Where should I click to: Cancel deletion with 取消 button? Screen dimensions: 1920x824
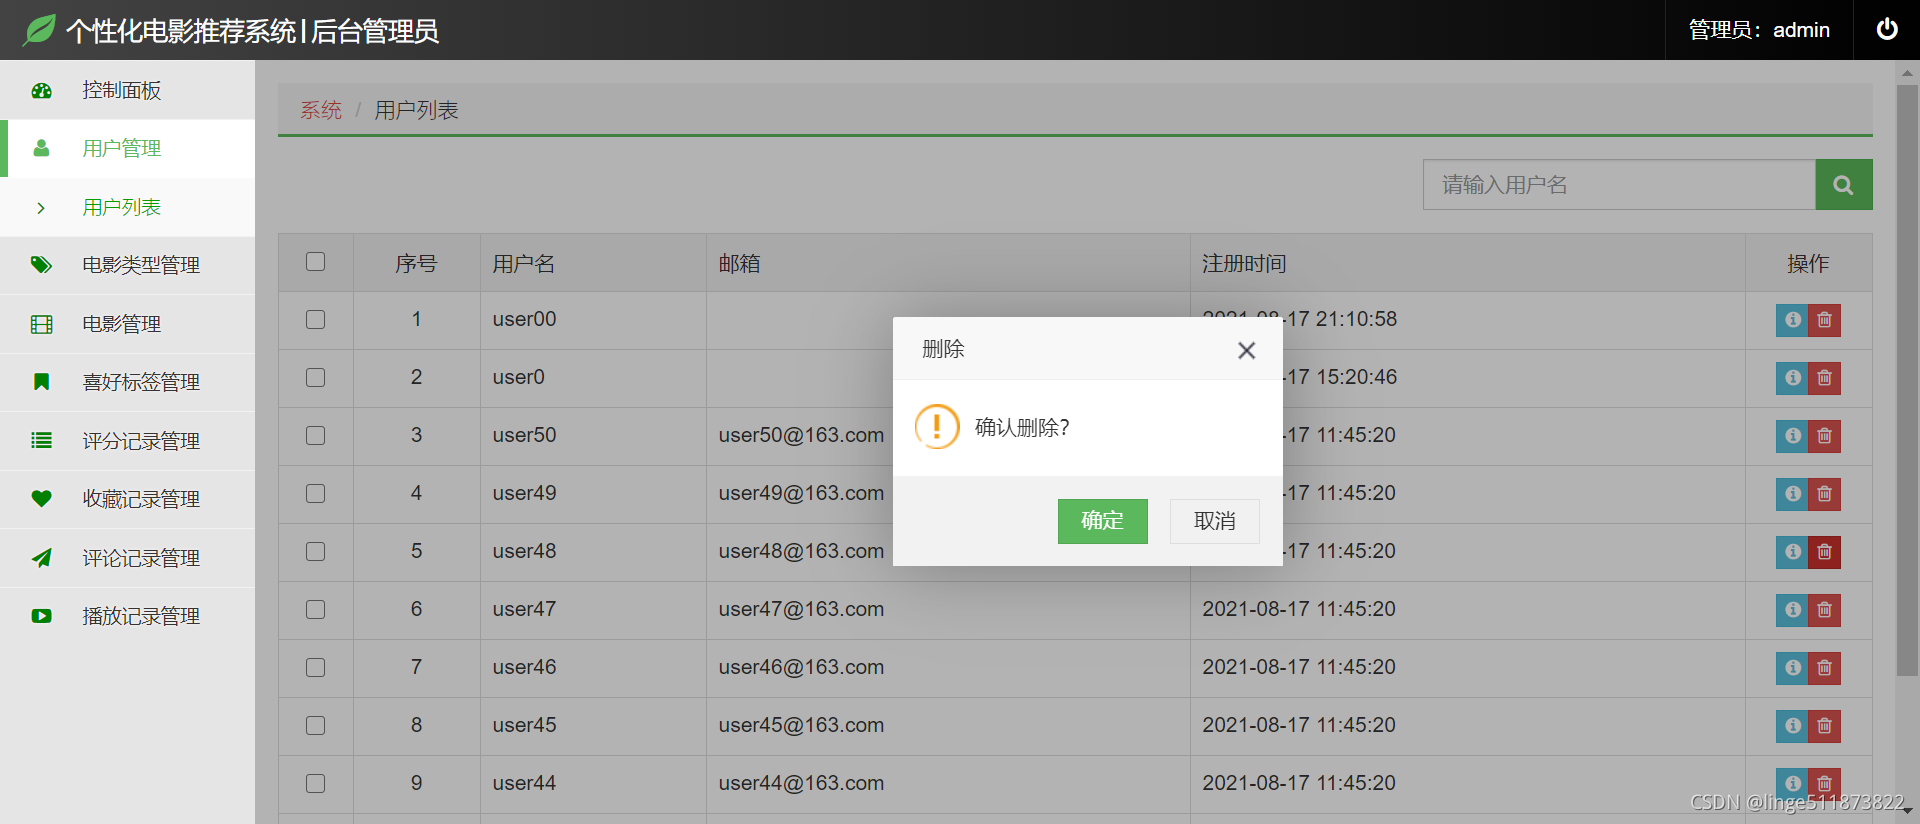pos(1214,521)
